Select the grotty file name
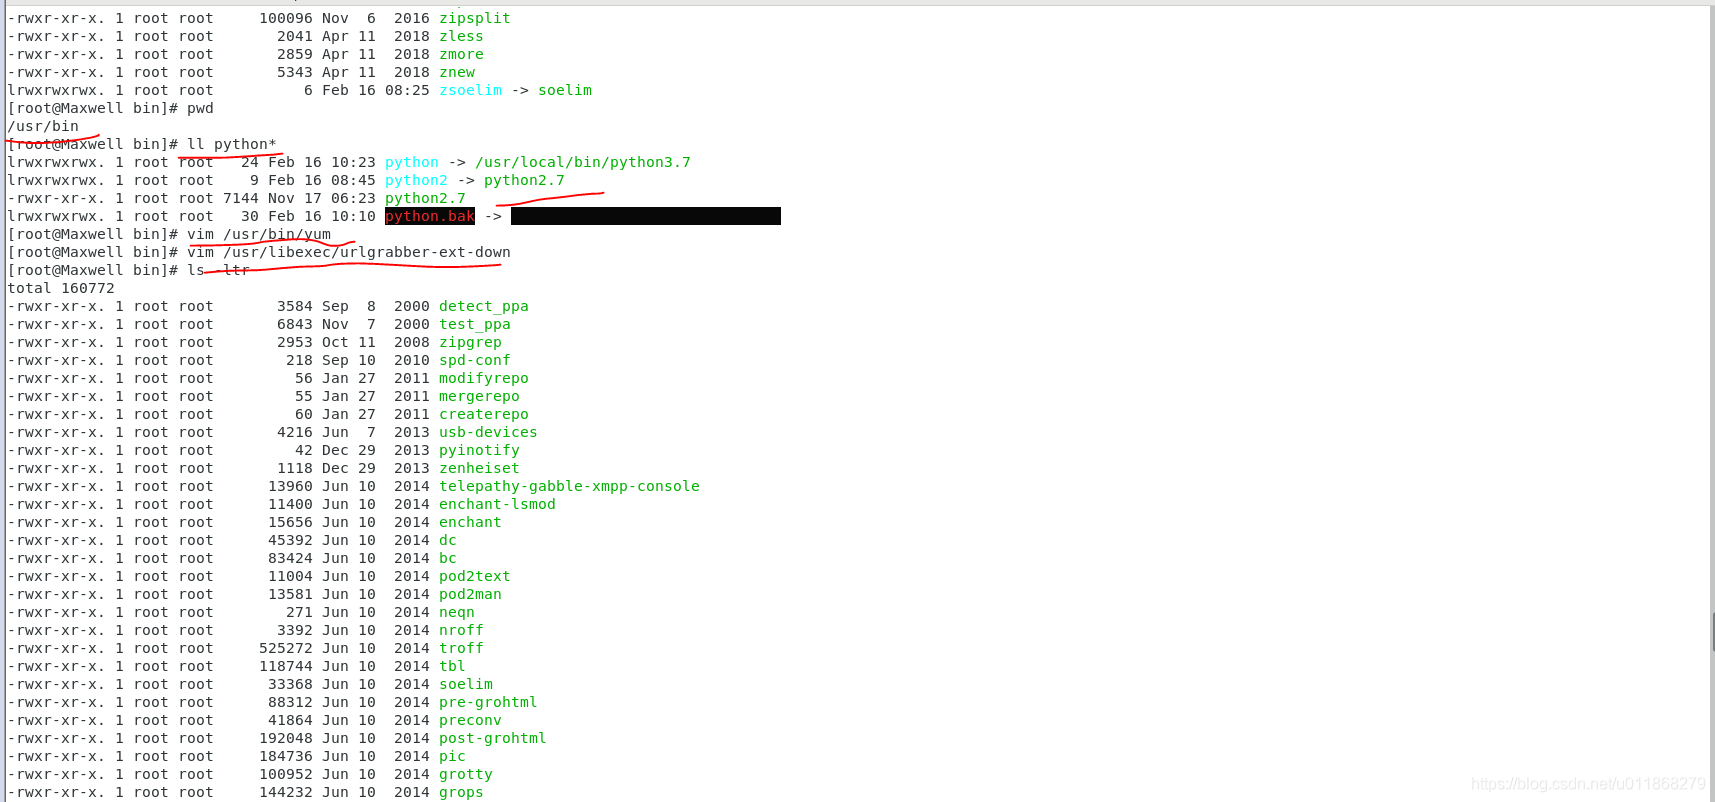 click(x=466, y=774)
